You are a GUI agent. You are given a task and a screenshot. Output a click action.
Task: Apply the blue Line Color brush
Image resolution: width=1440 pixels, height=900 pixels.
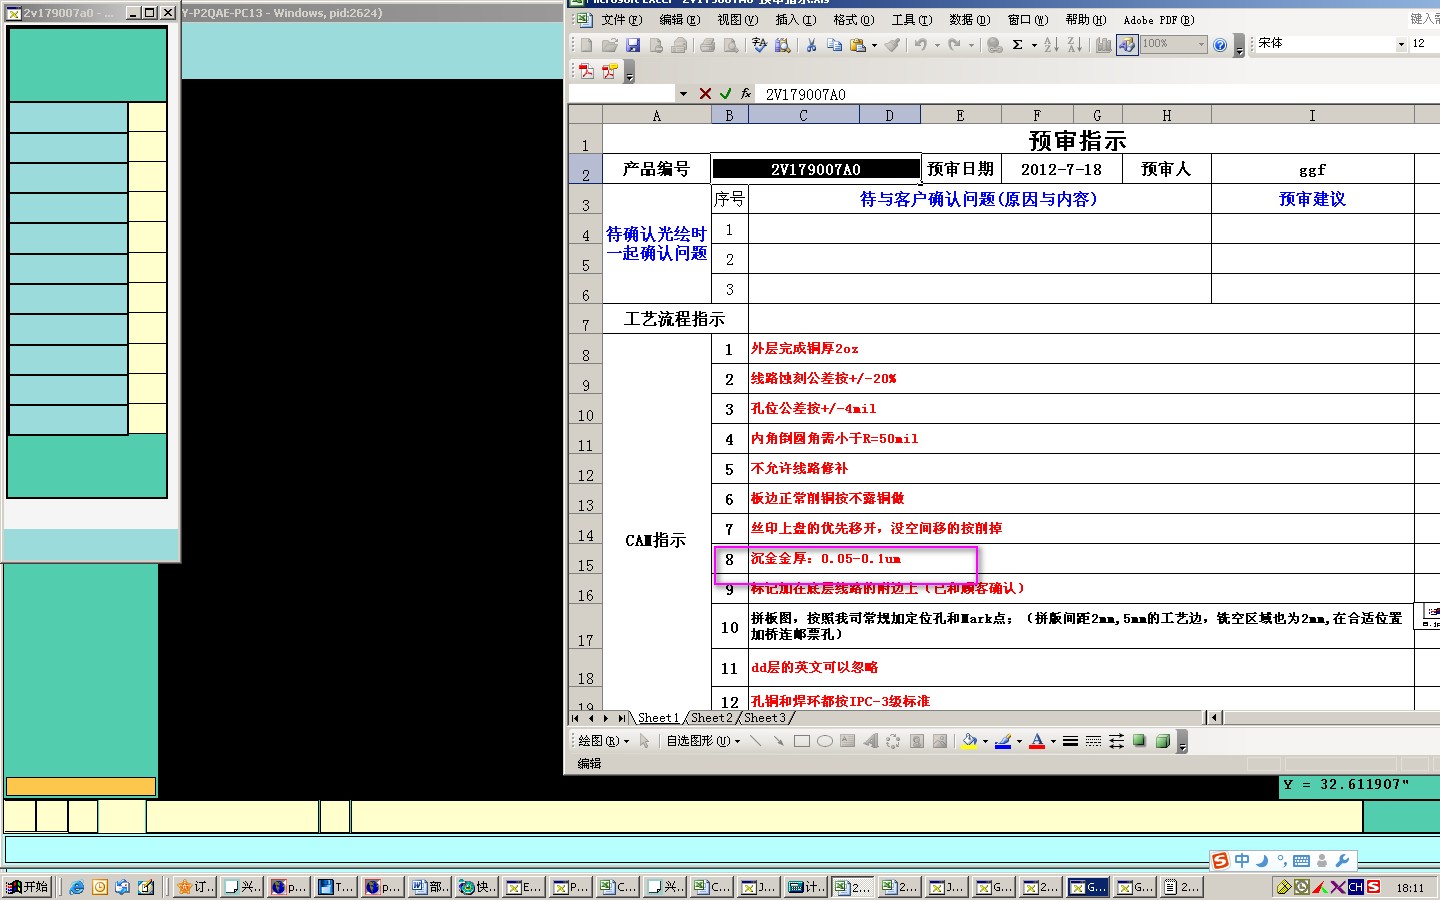click(1003, 741)
